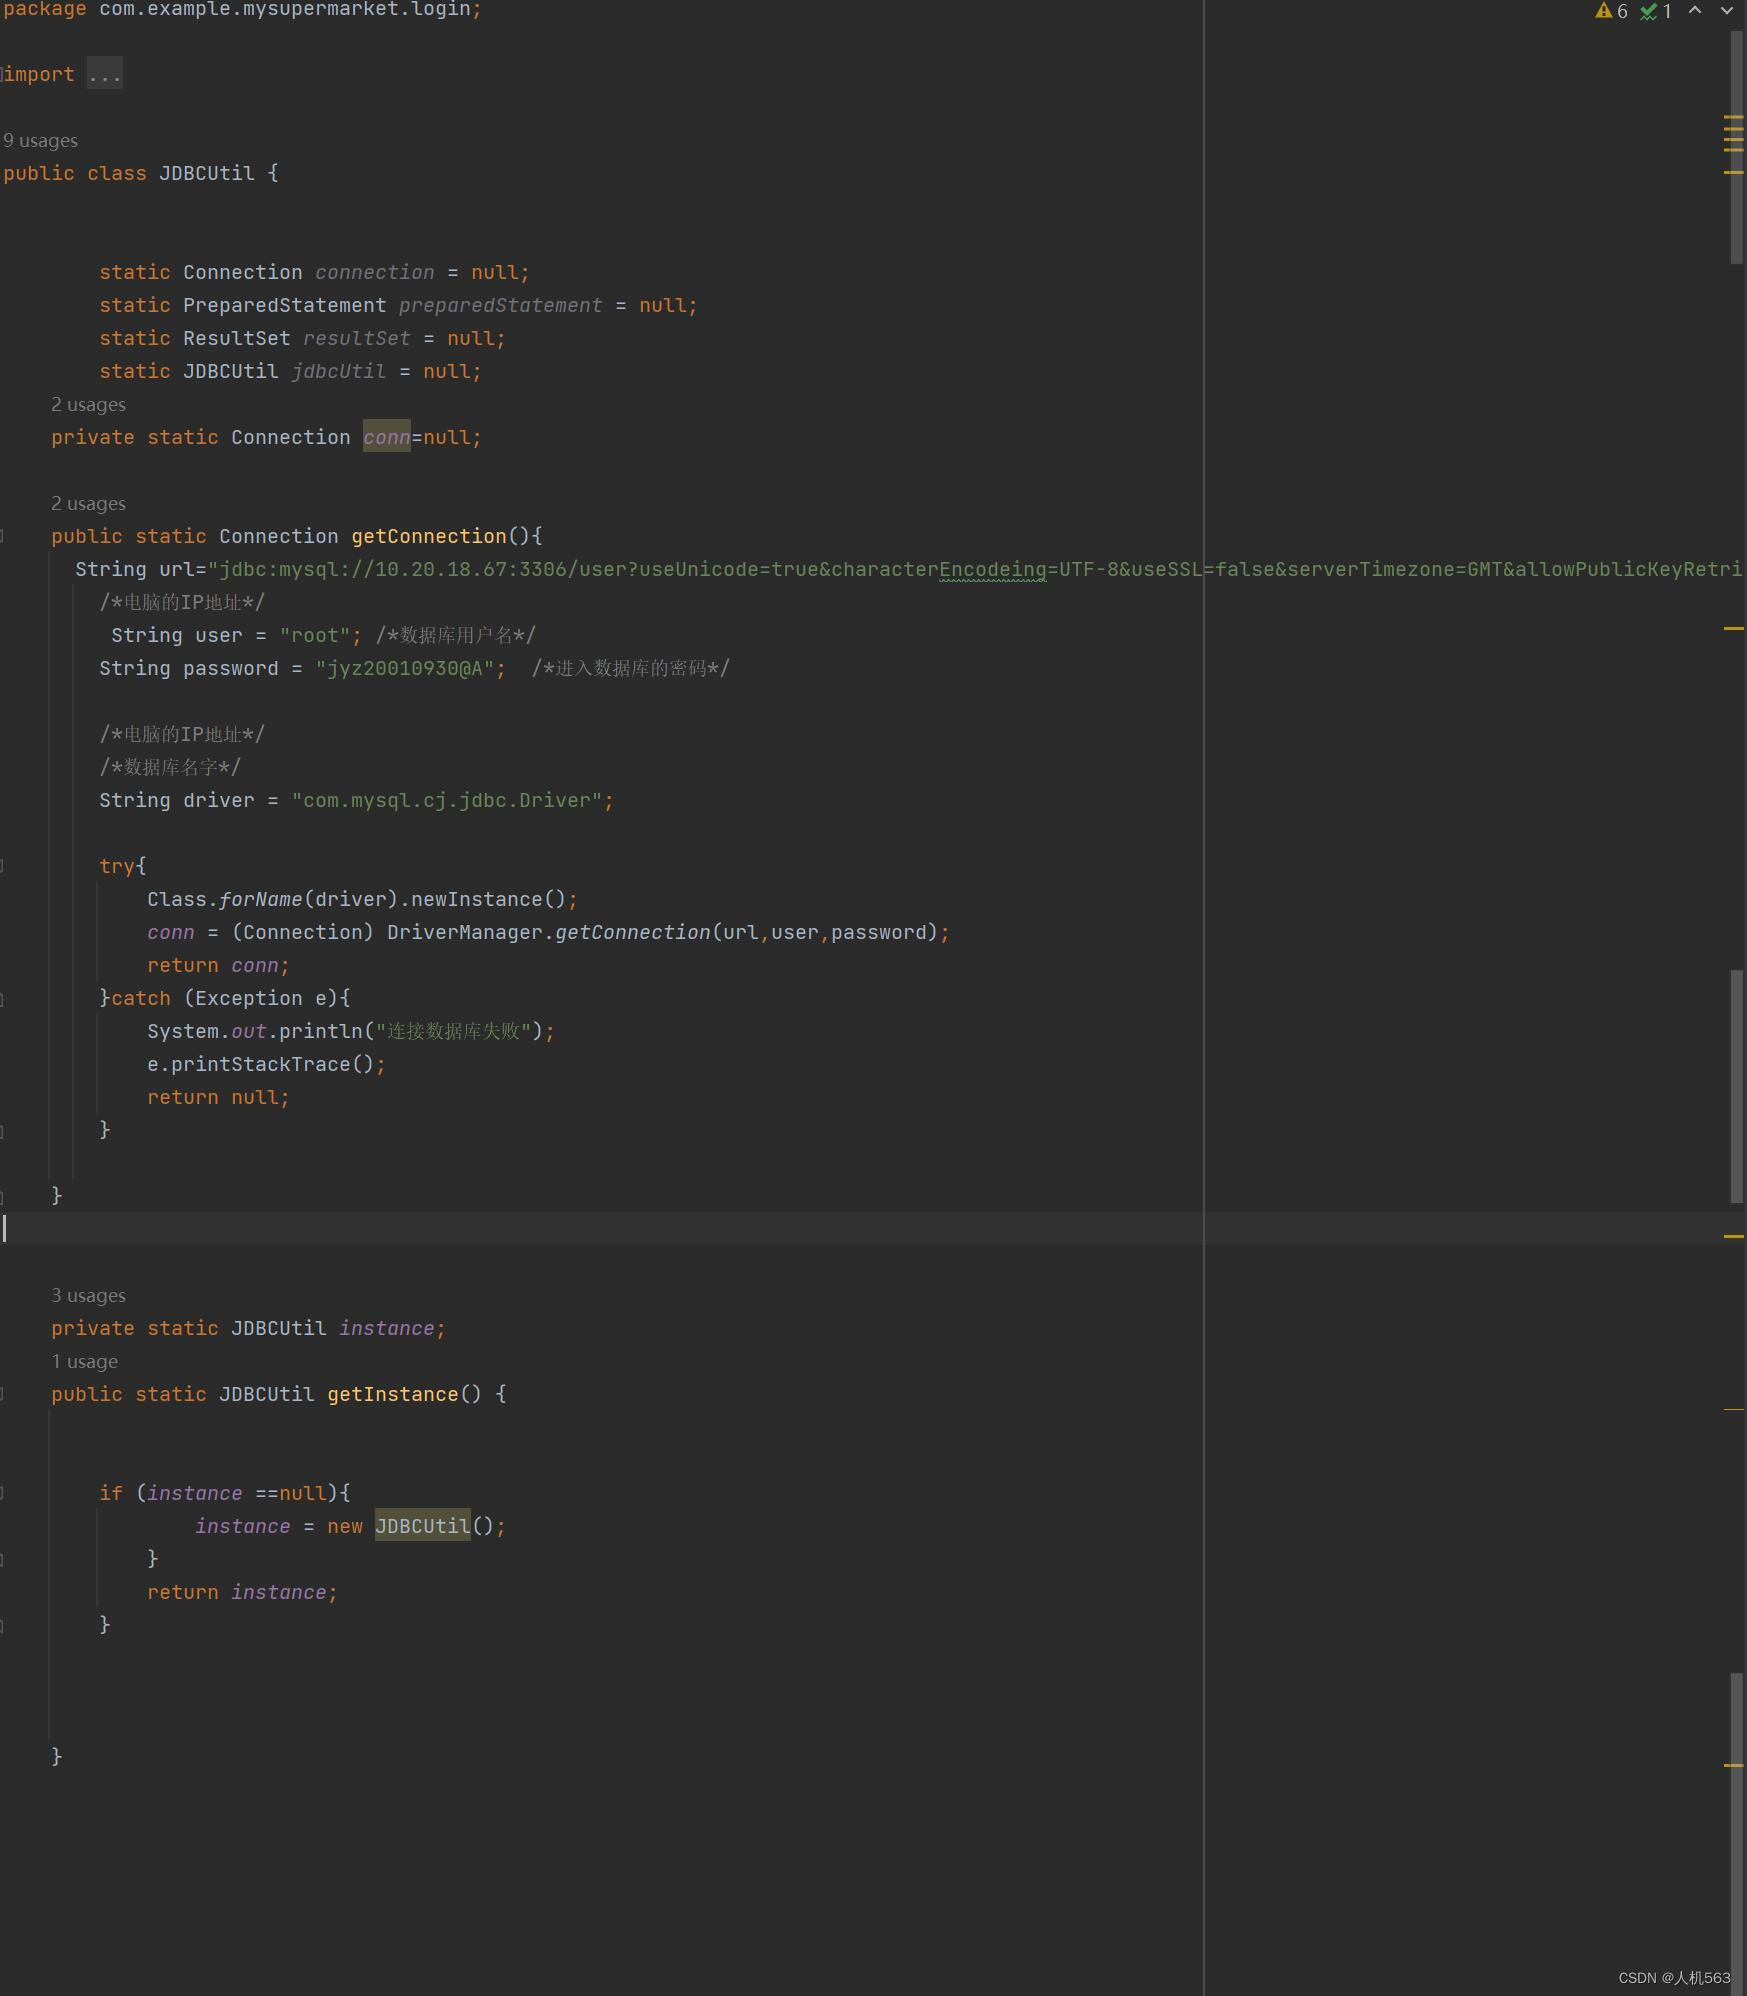Click the 2 usages hint above getConnection
The image size is (1747, 1996).
(x=88, y=503)
